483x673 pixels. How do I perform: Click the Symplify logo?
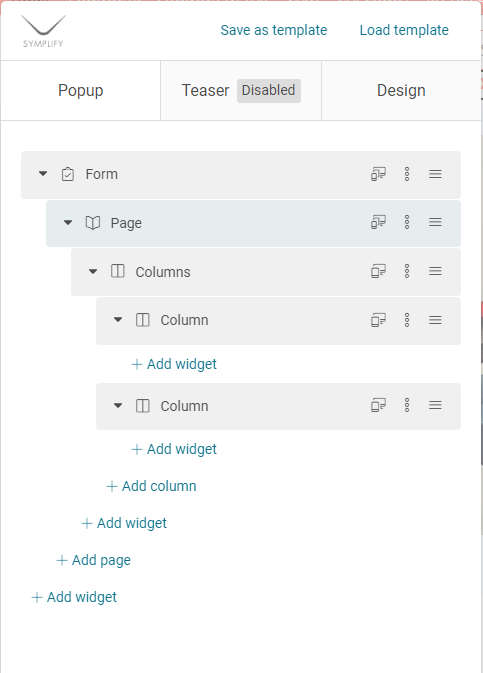pos(43,31)
